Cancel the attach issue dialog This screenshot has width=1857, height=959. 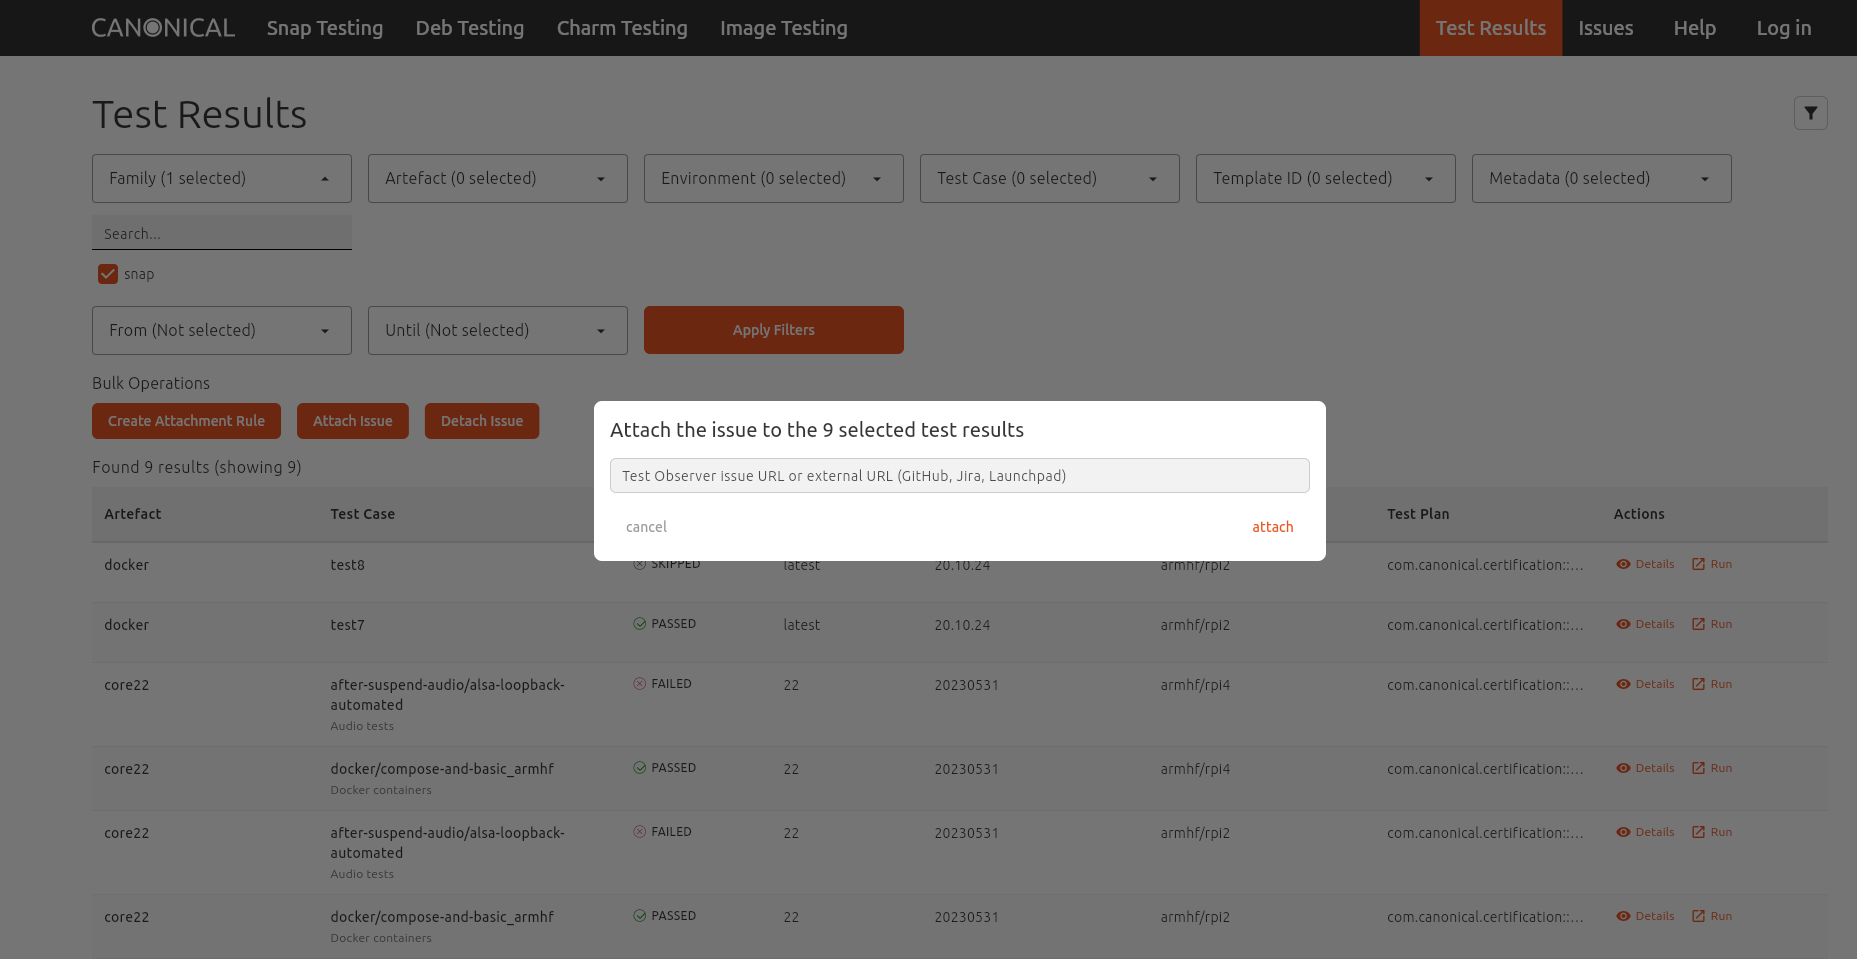click(x=645, y=526)
